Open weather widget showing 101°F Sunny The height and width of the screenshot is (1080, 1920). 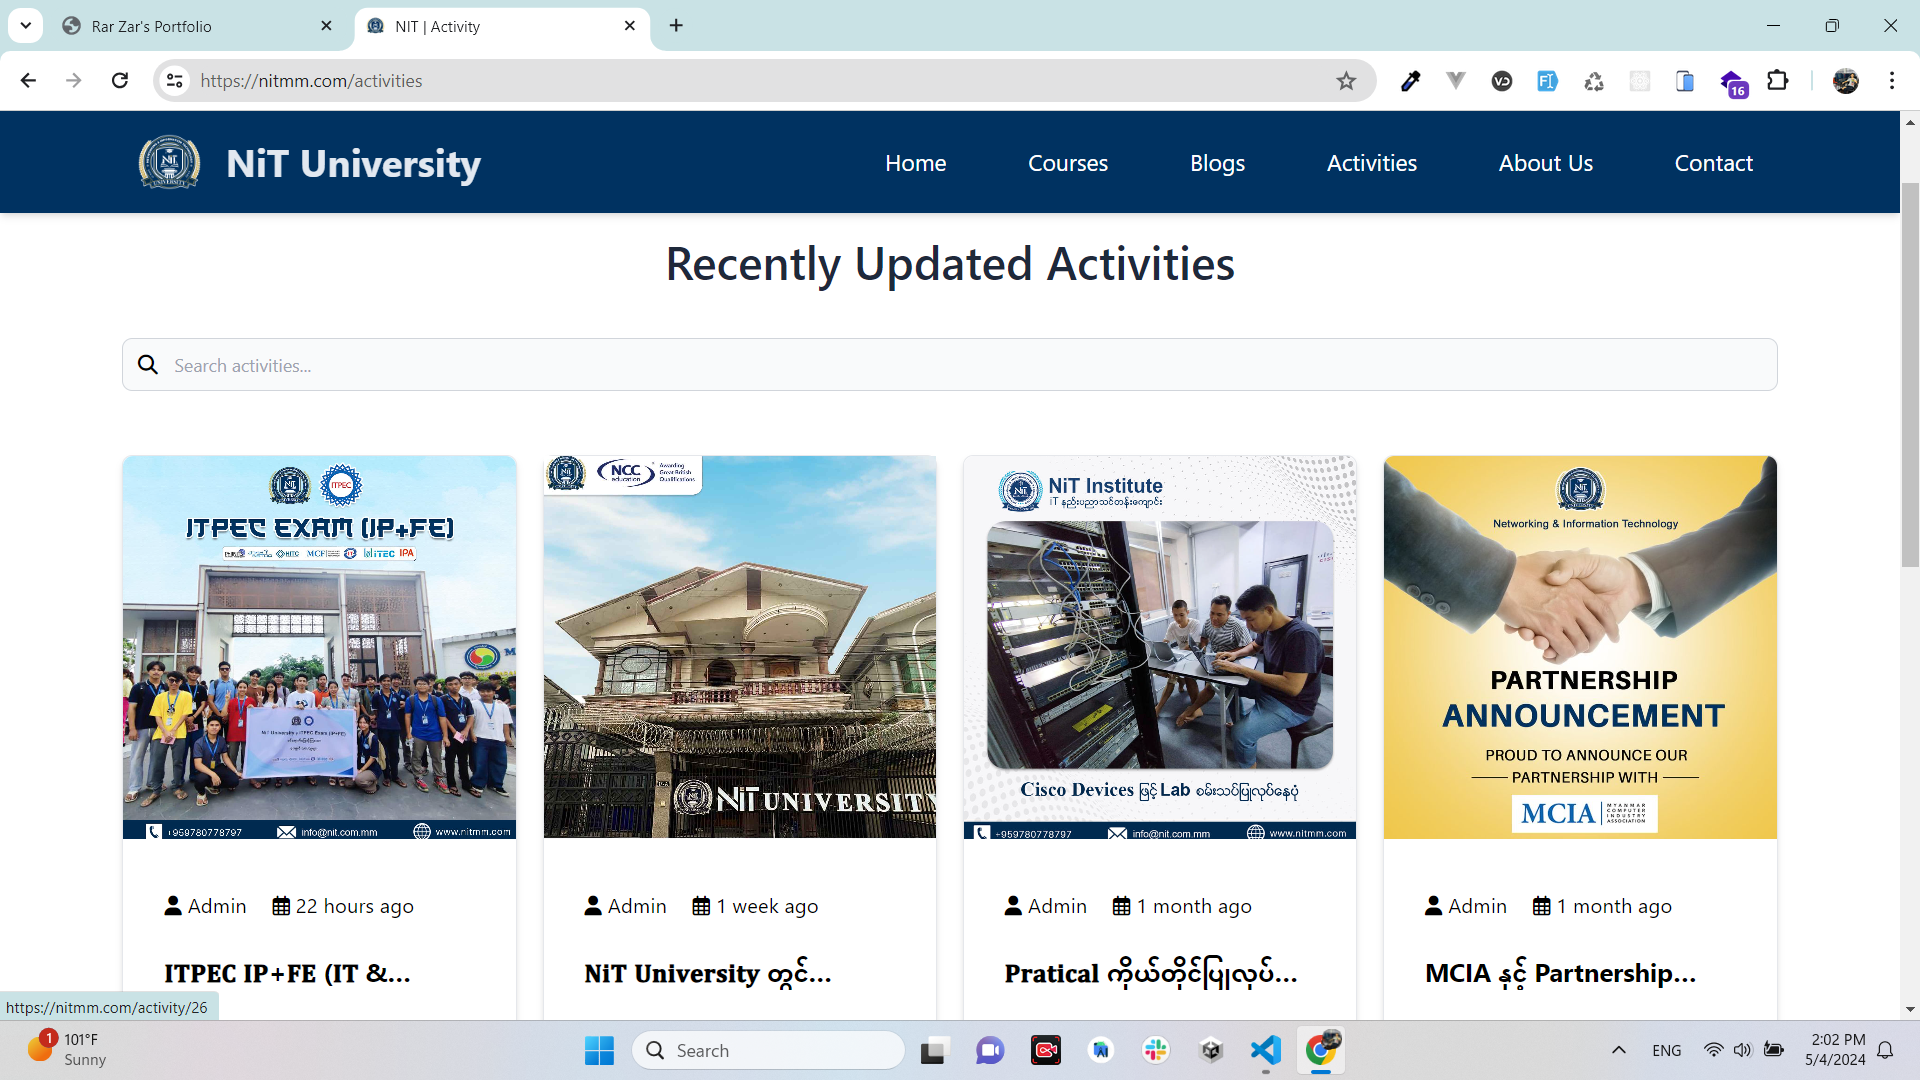click(x=67, y=1049)
